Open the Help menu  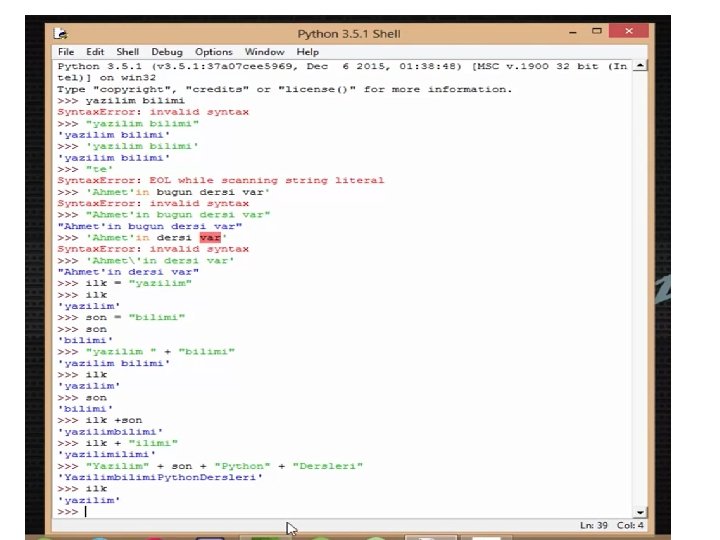coord(307,52)
